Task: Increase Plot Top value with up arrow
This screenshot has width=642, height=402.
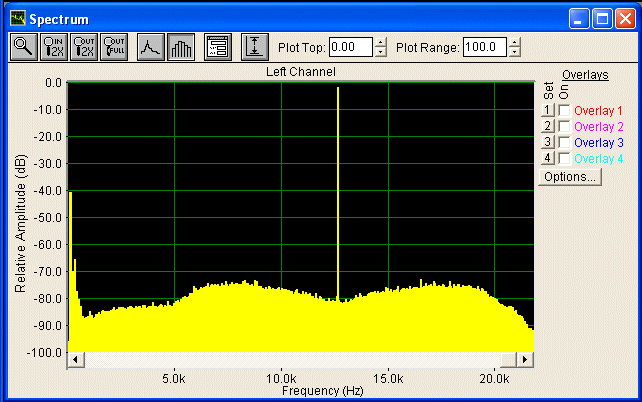Action: click(380, 42)
